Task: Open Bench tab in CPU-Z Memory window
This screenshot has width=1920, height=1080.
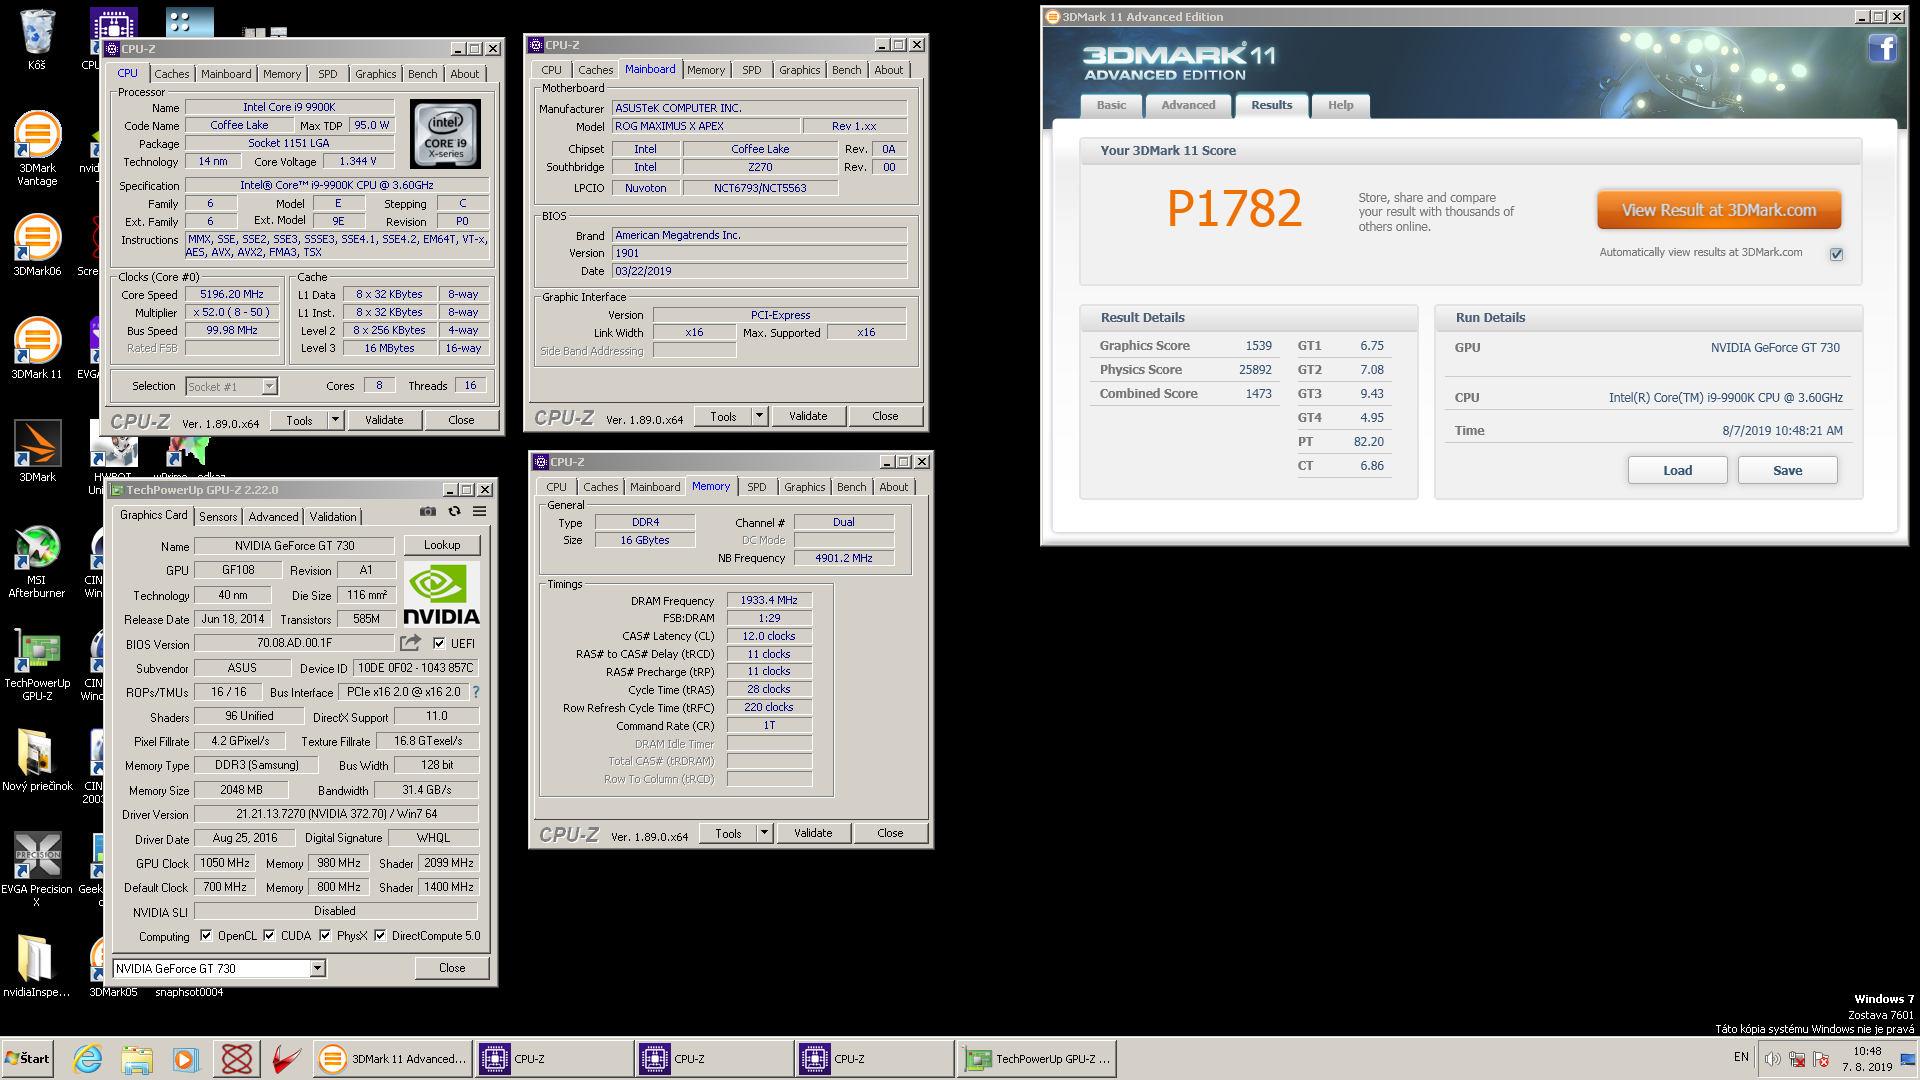Action: click(x=852, y=487)
